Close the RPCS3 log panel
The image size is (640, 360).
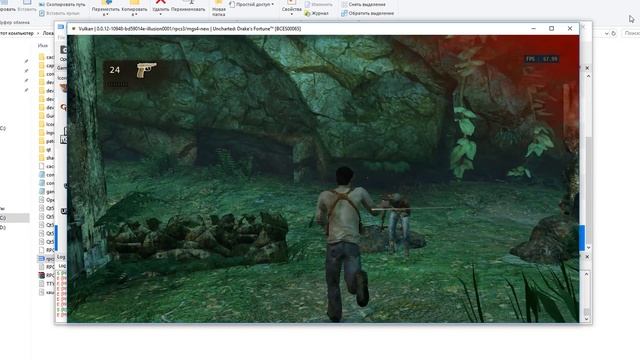click(x=587, y=257)
